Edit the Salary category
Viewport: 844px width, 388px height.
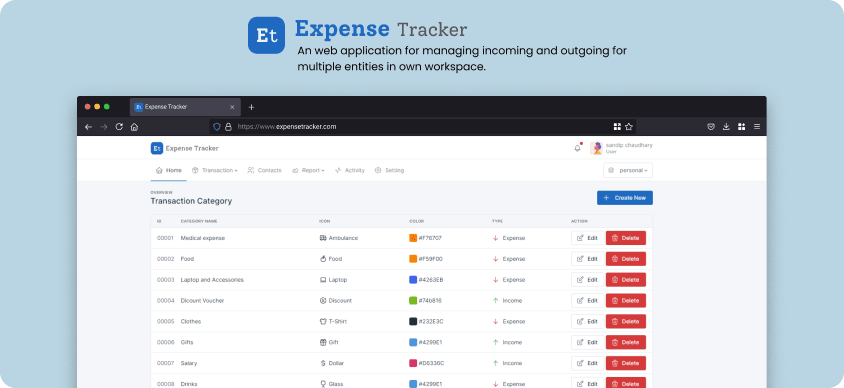(x=587, y=363)
